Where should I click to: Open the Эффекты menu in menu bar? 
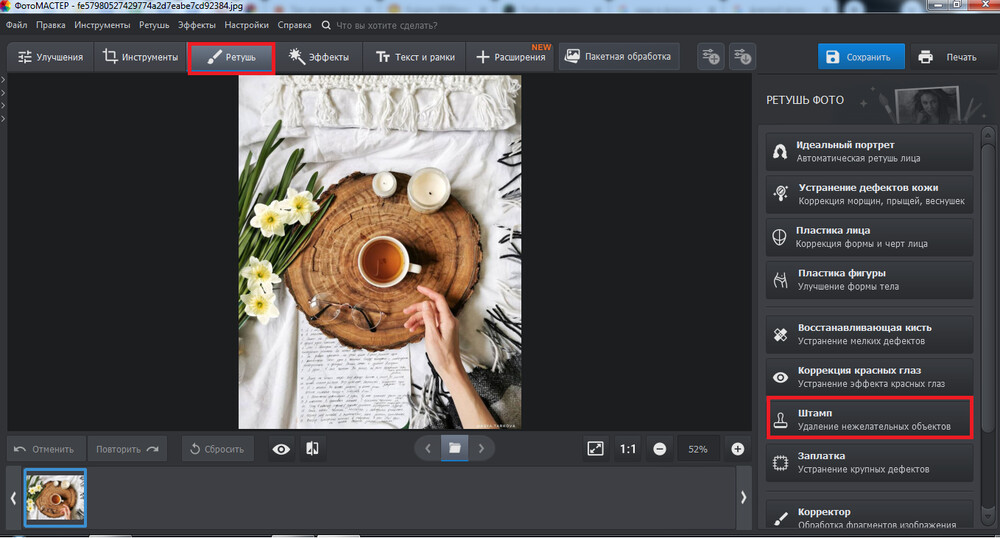pos(197,25)
